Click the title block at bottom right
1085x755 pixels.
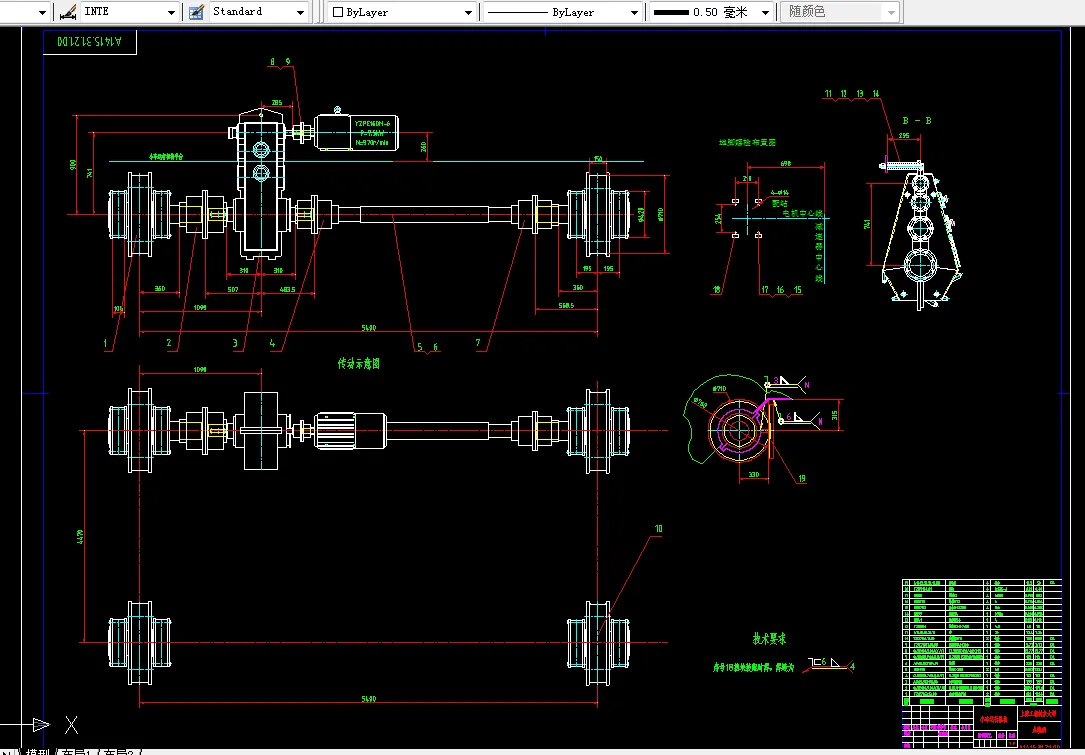click(981, 727)
